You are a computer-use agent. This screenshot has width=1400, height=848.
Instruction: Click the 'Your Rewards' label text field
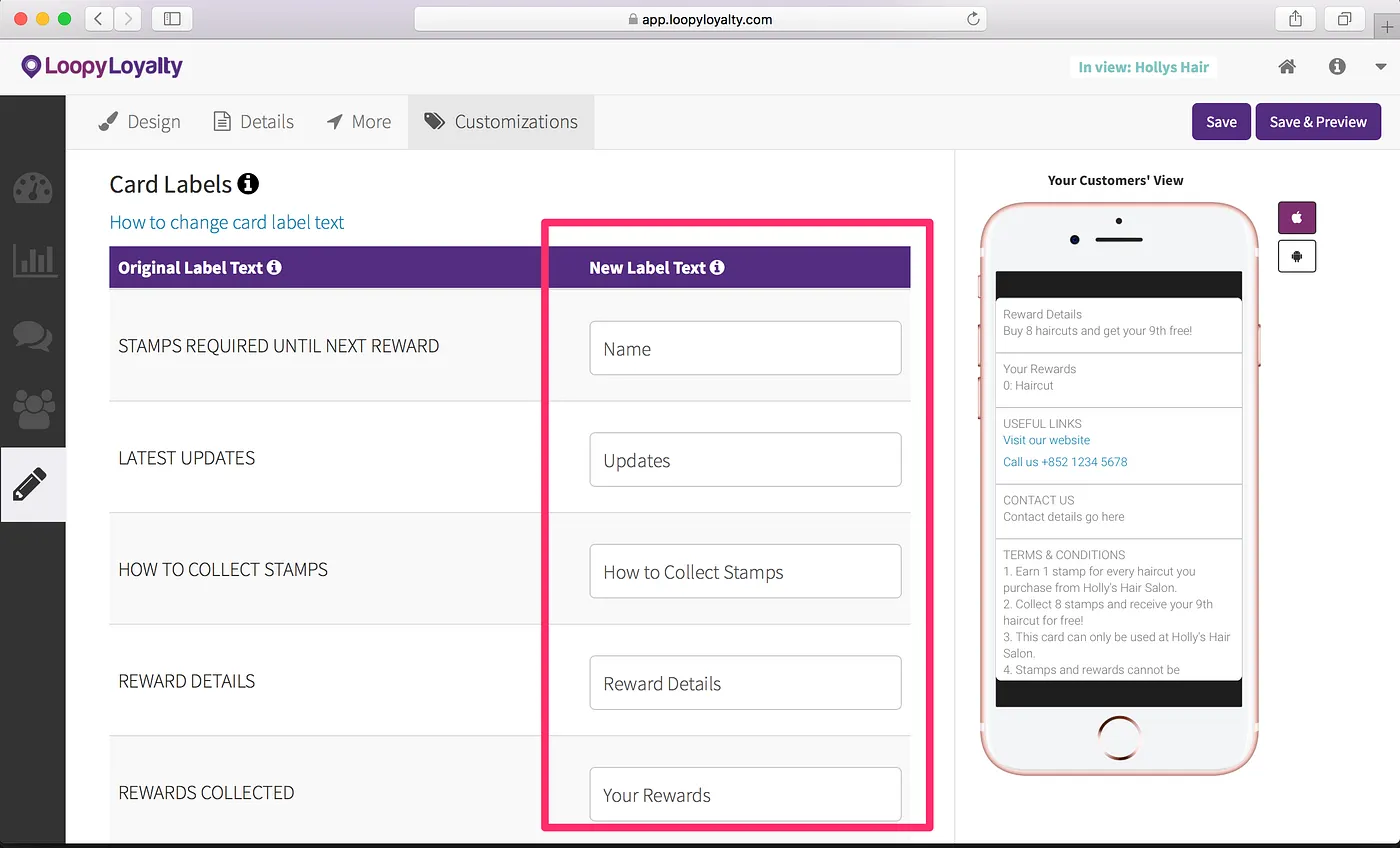745,795
